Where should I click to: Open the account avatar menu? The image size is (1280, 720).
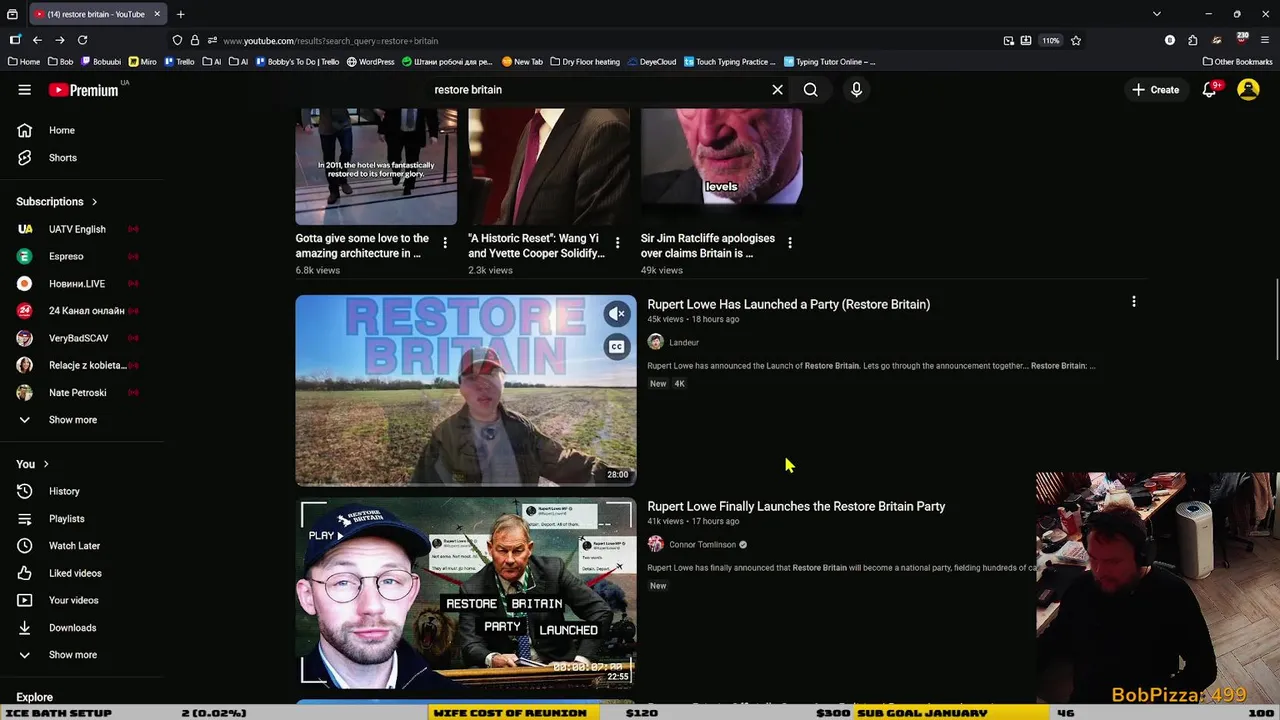coord(1248,90)
